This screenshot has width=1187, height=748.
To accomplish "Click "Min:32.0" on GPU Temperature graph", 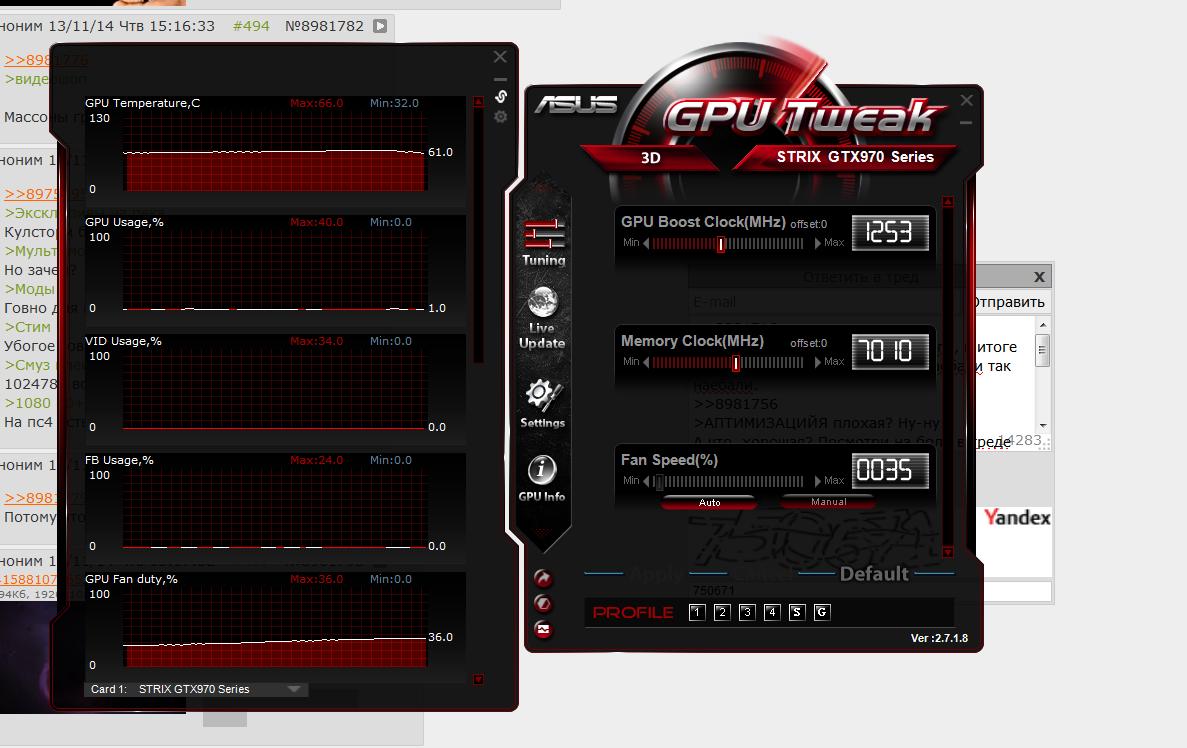I will click(394, 103).
